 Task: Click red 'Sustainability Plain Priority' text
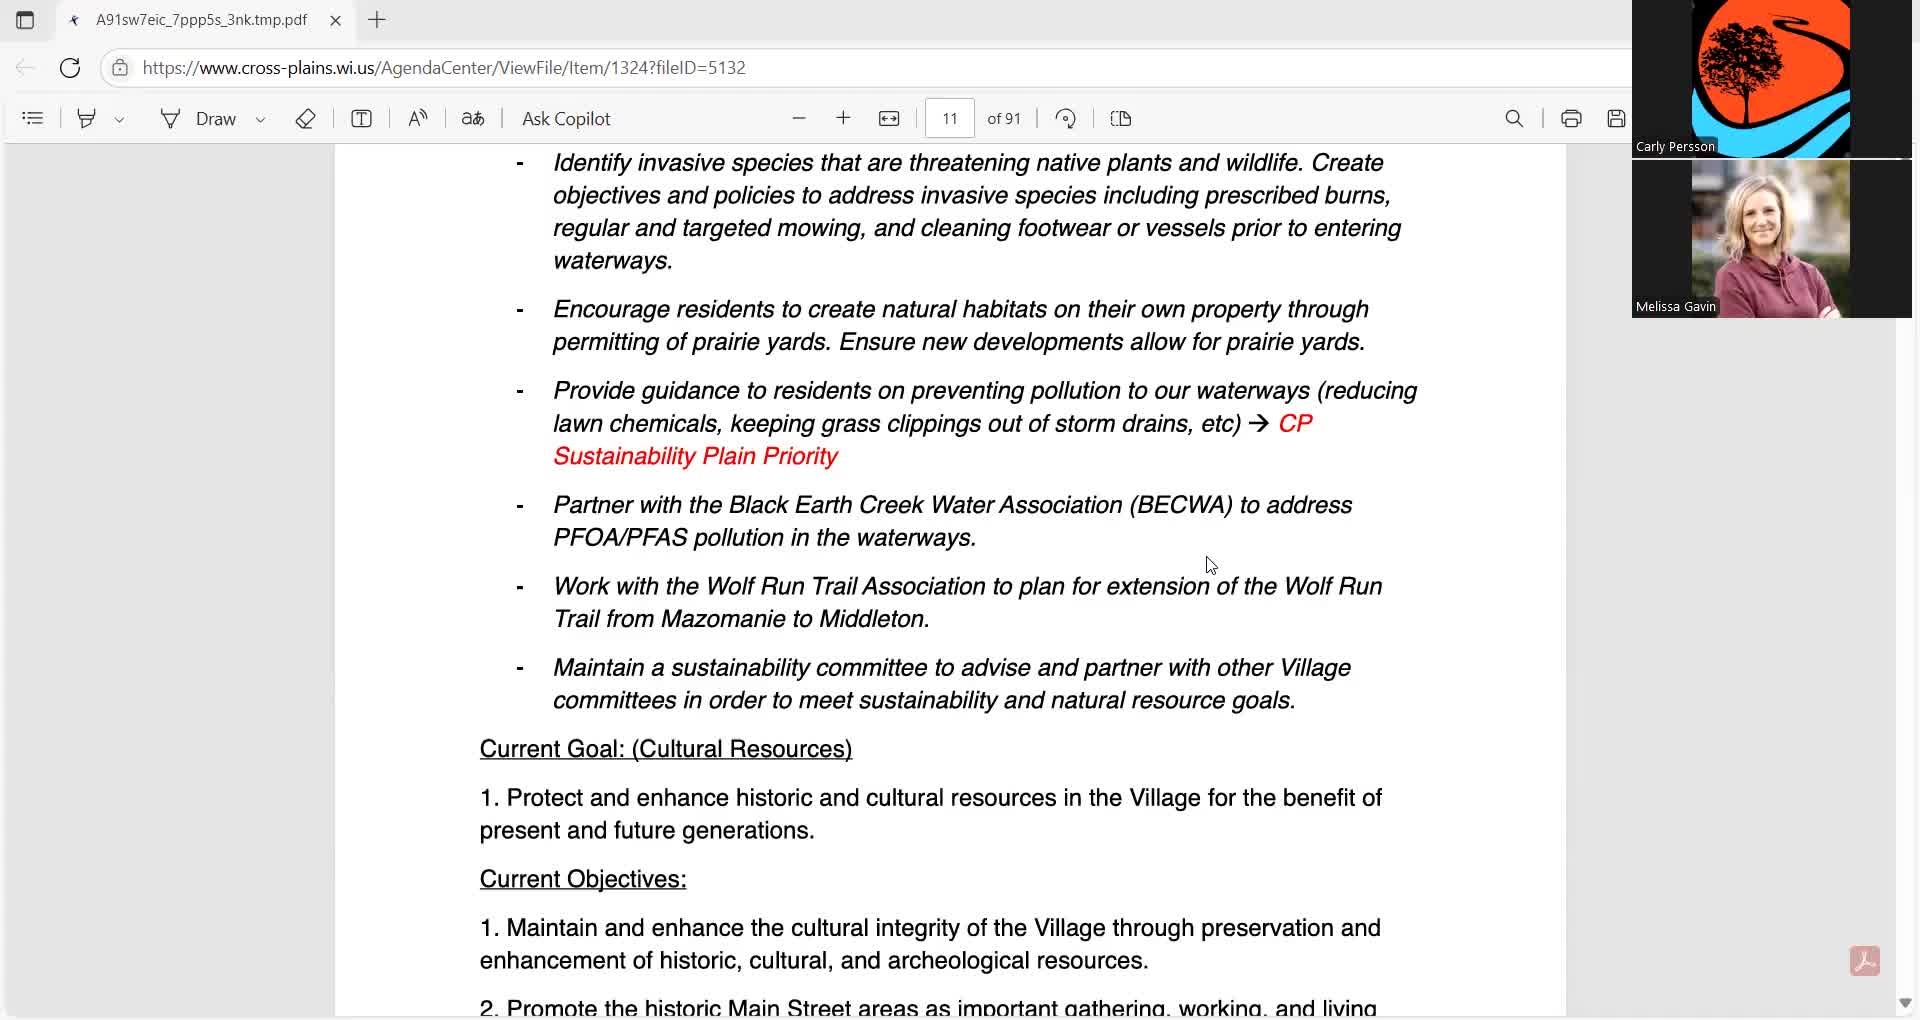tap(695, 456)
